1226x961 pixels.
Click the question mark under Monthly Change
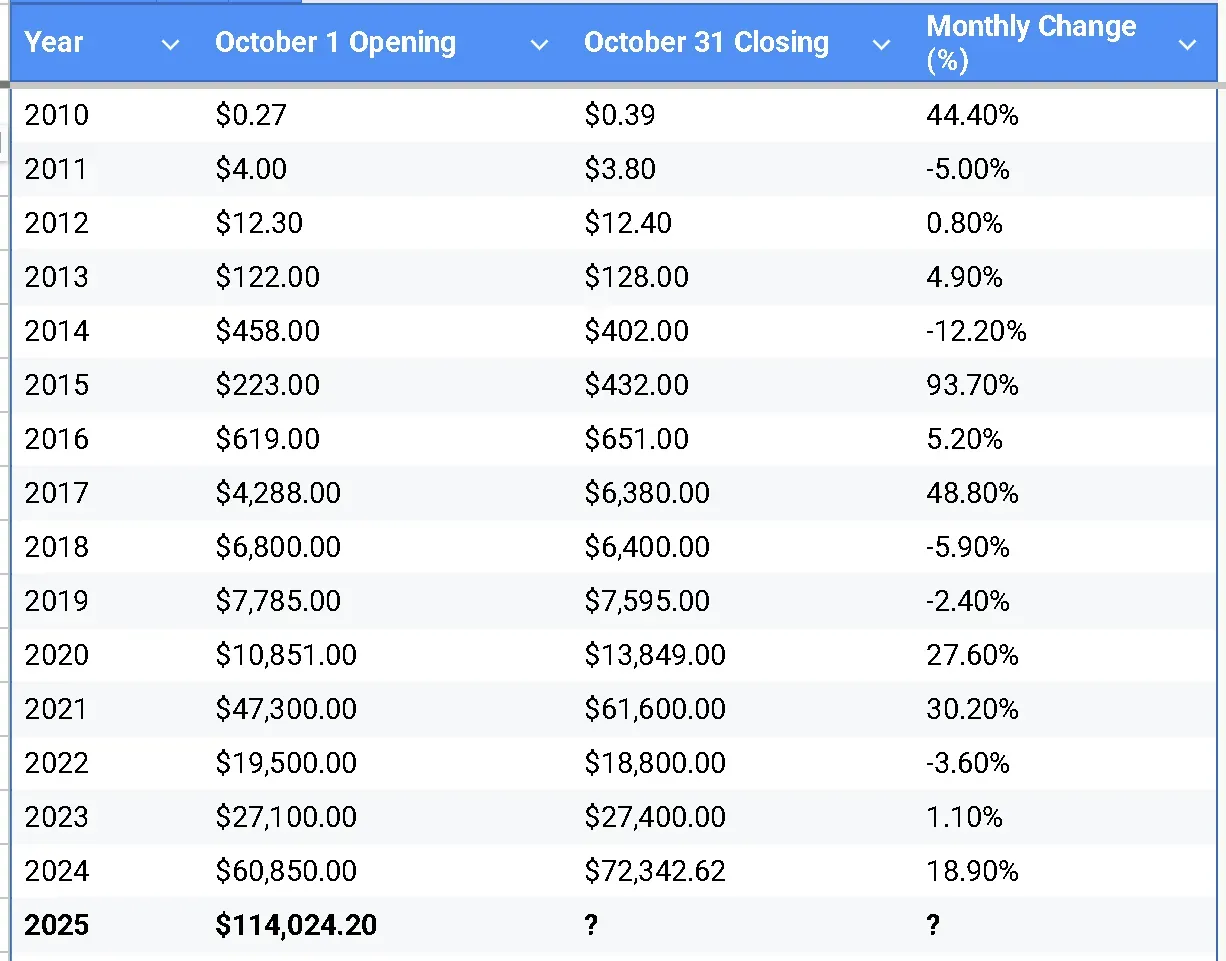(x=933, y=925)
